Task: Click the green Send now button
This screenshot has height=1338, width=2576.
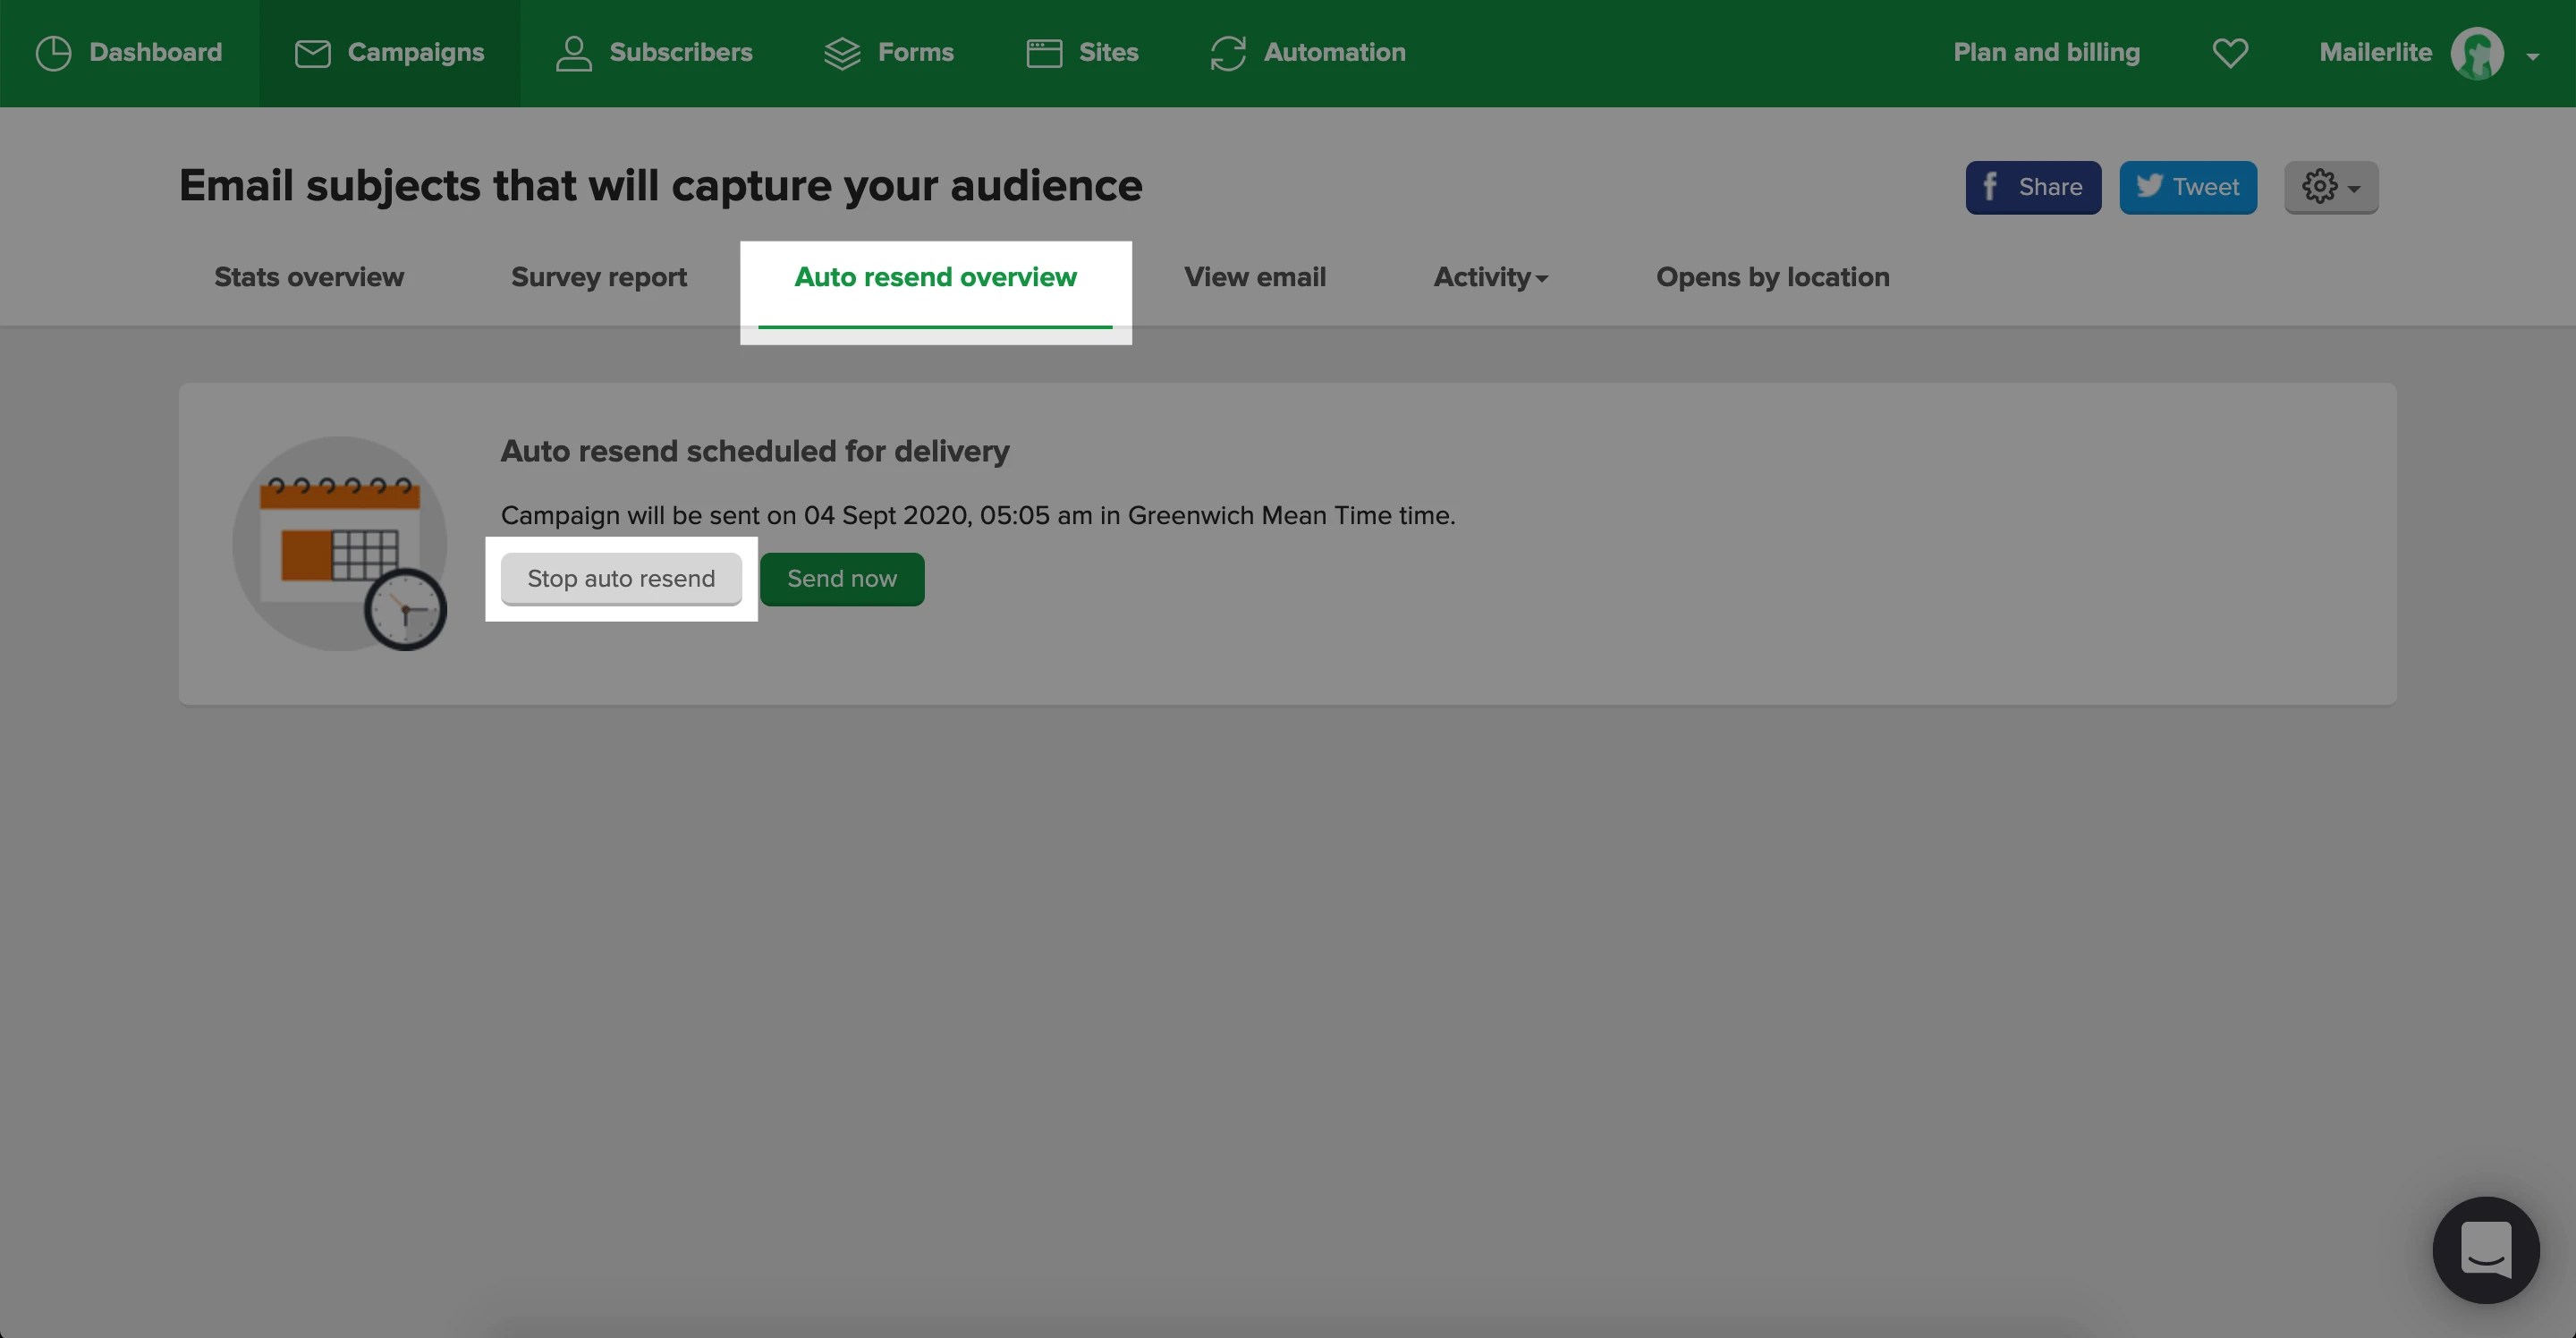Action: click(x=842, y=579)
